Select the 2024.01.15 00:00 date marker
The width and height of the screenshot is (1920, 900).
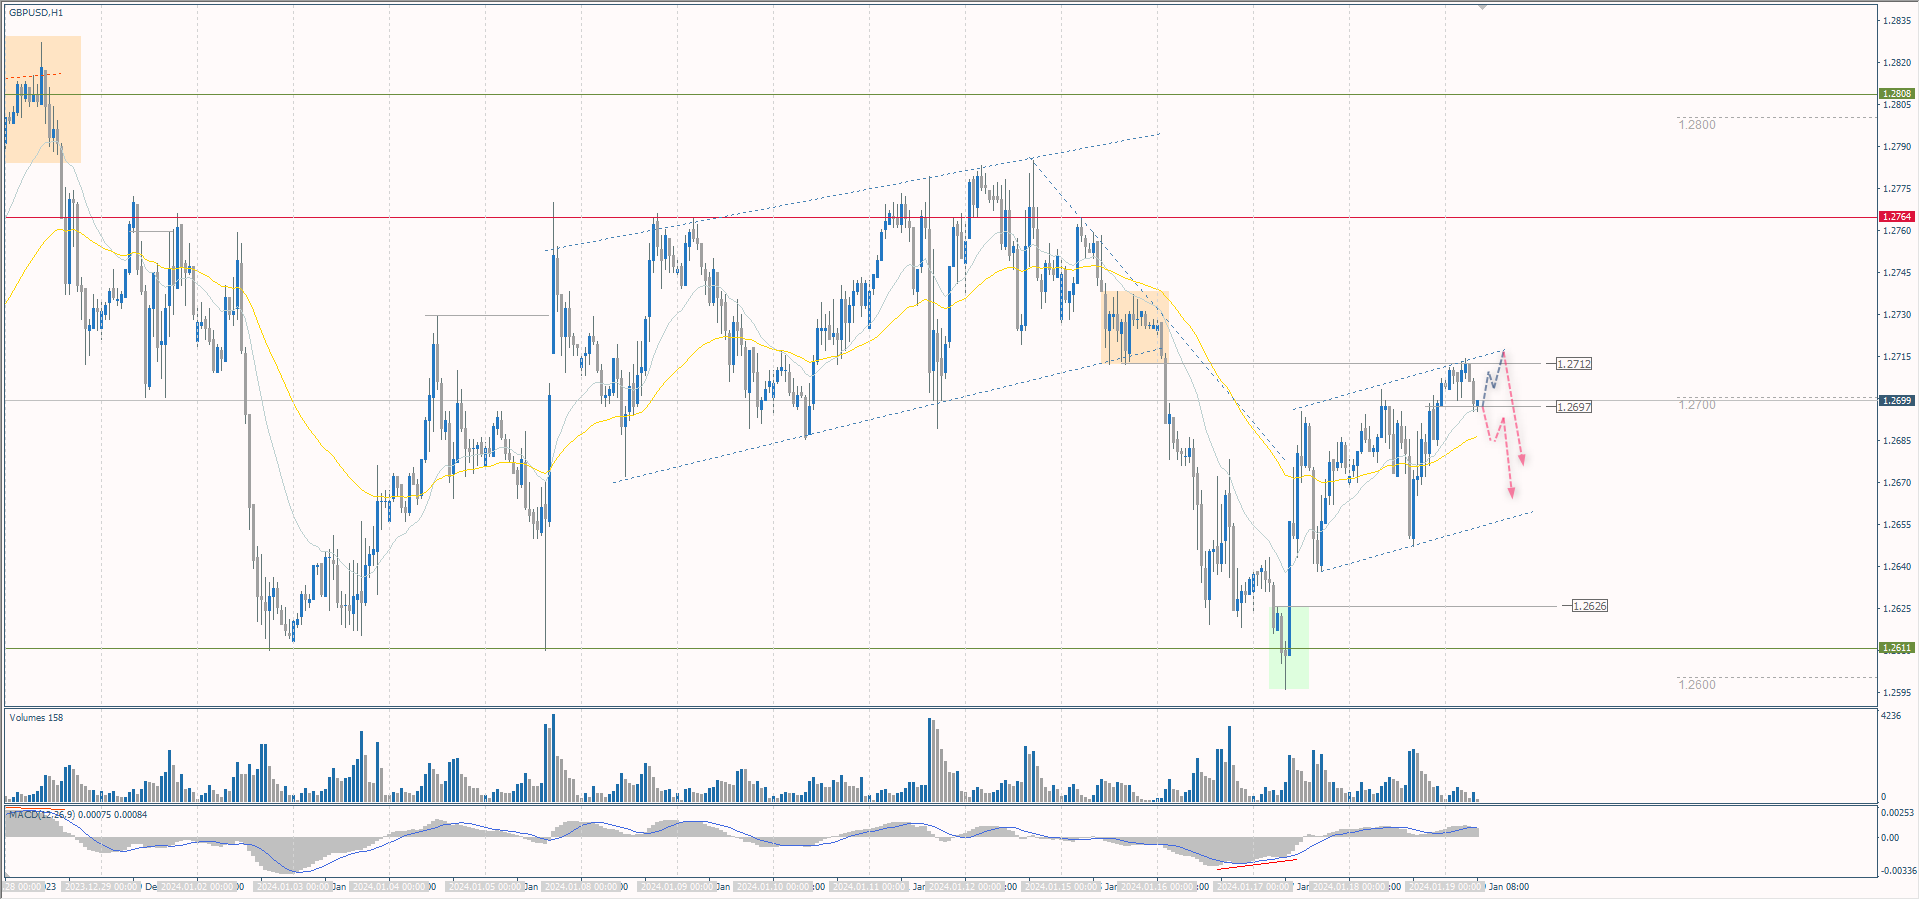[1061, 887]
